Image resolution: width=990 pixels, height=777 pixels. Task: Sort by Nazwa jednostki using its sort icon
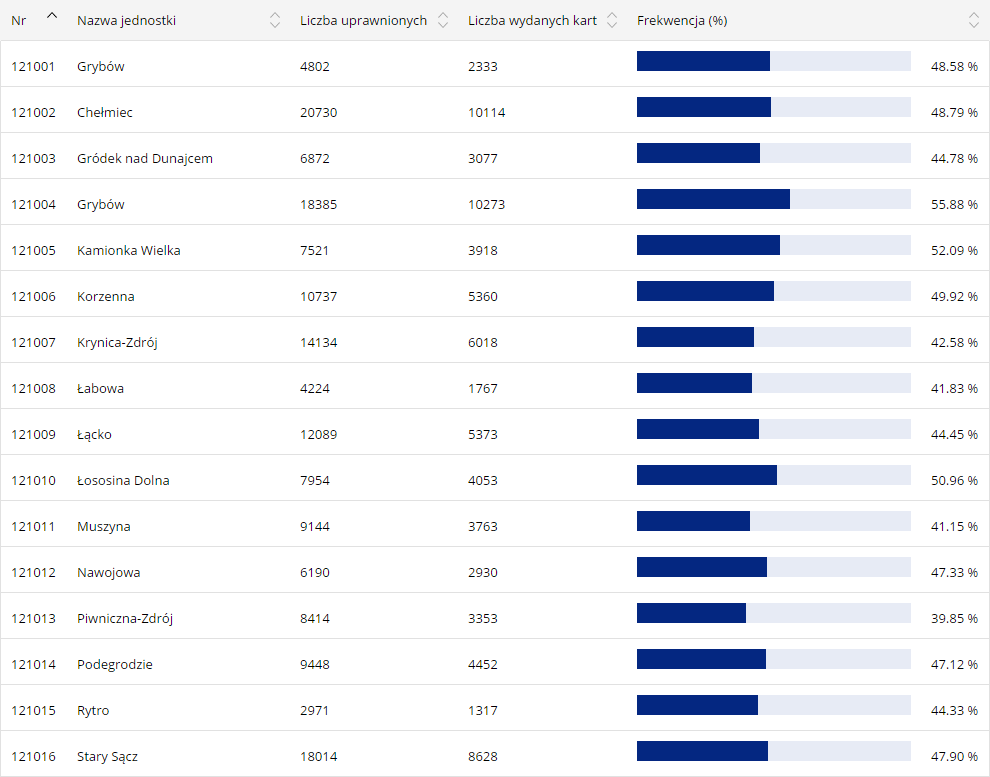[x=275, y=20]
